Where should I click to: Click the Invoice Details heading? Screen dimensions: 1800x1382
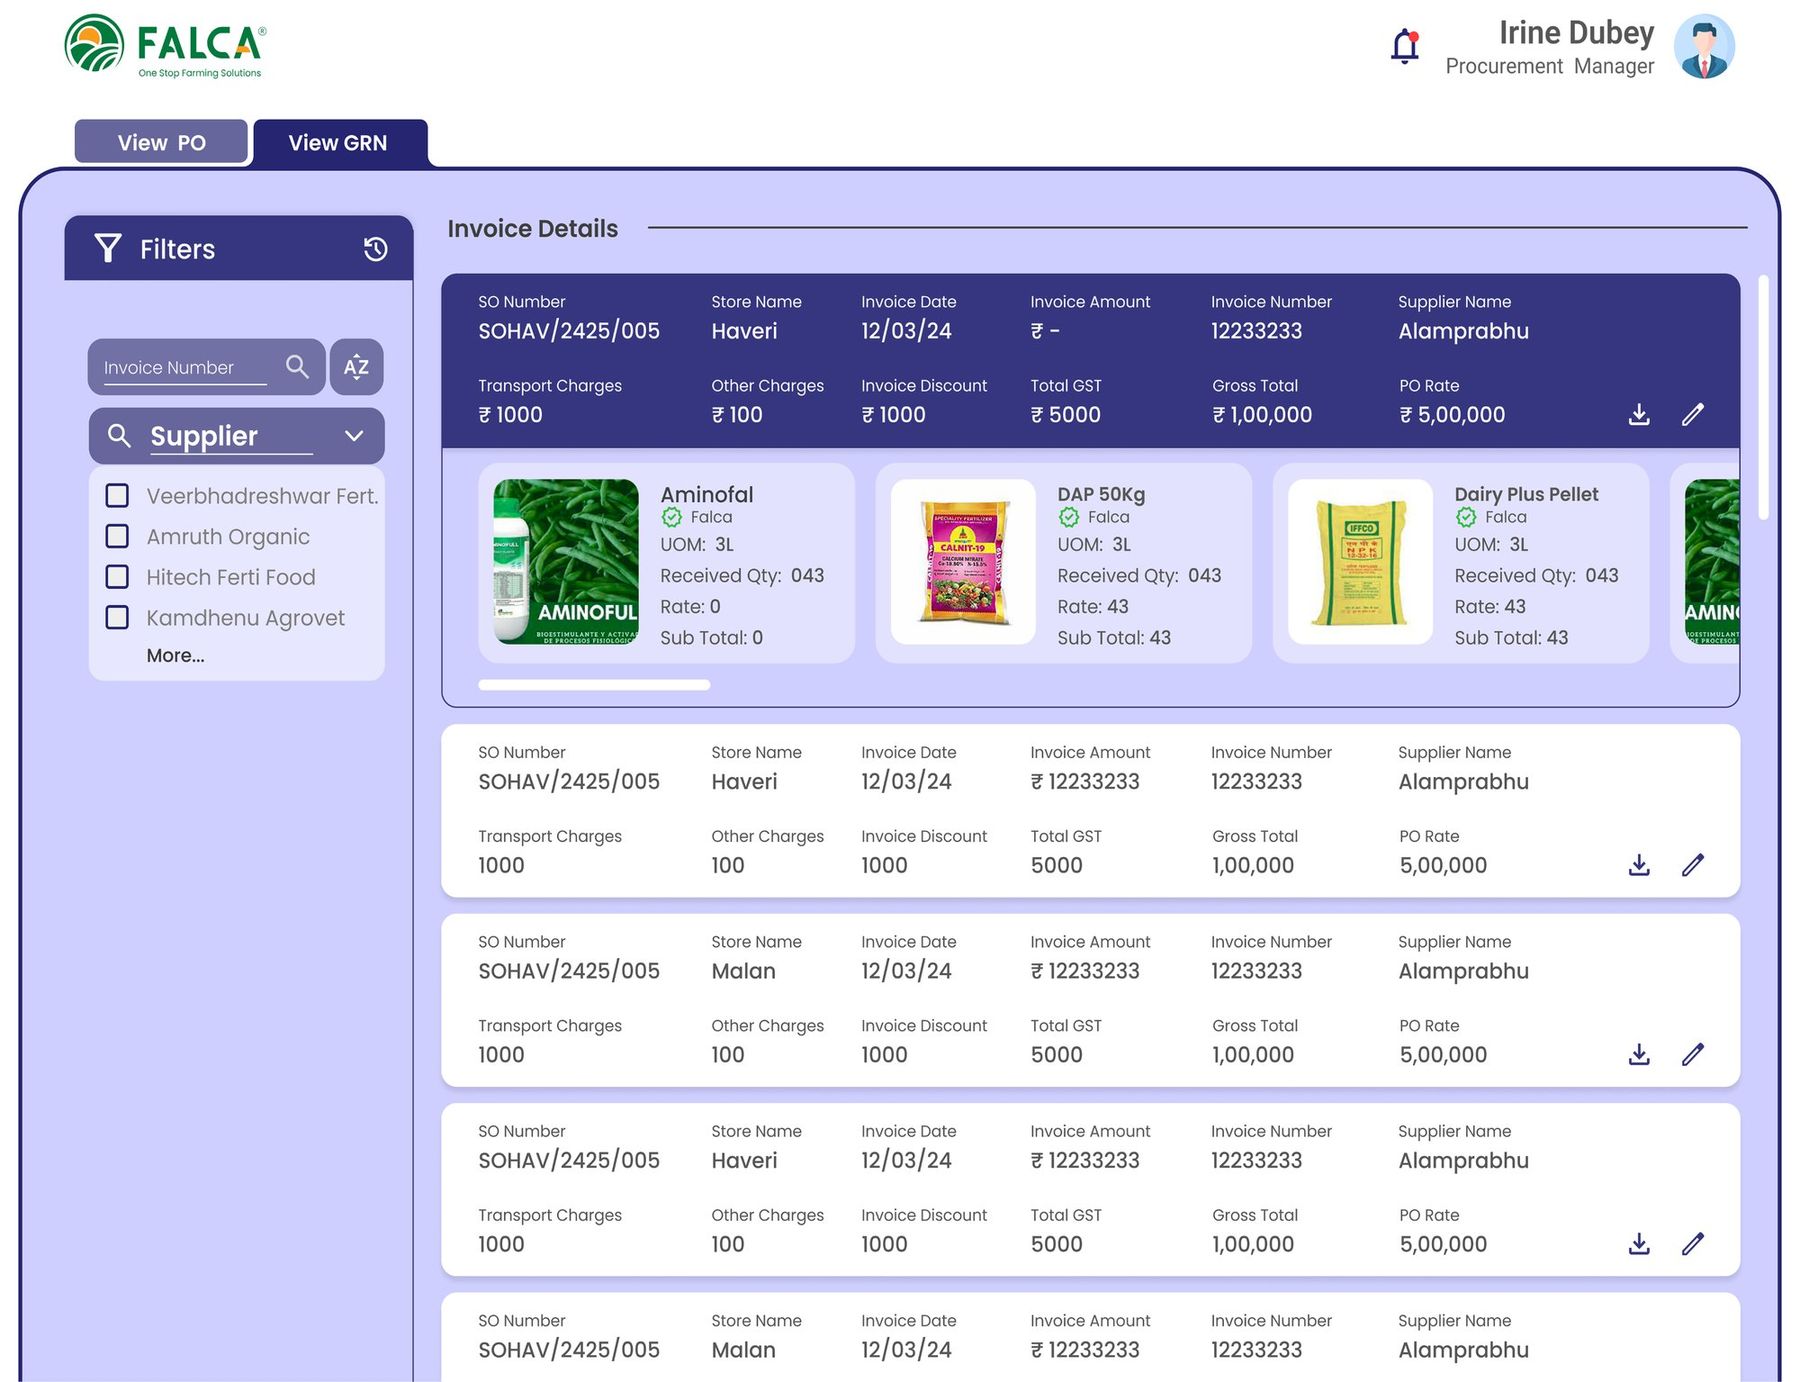(x=533, y=229)
